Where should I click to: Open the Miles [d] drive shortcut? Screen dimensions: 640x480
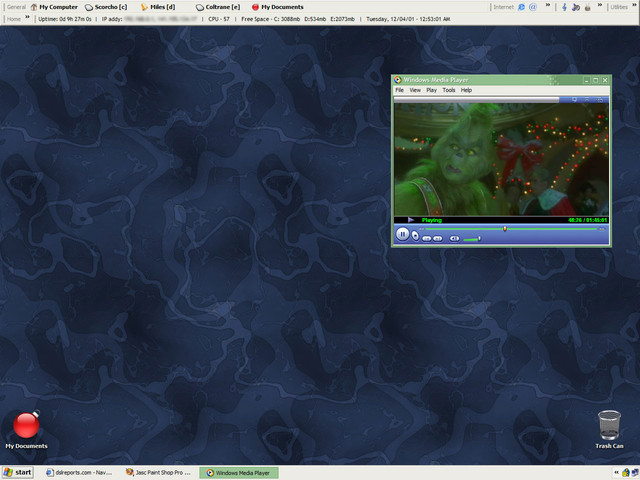coord(158,7)
